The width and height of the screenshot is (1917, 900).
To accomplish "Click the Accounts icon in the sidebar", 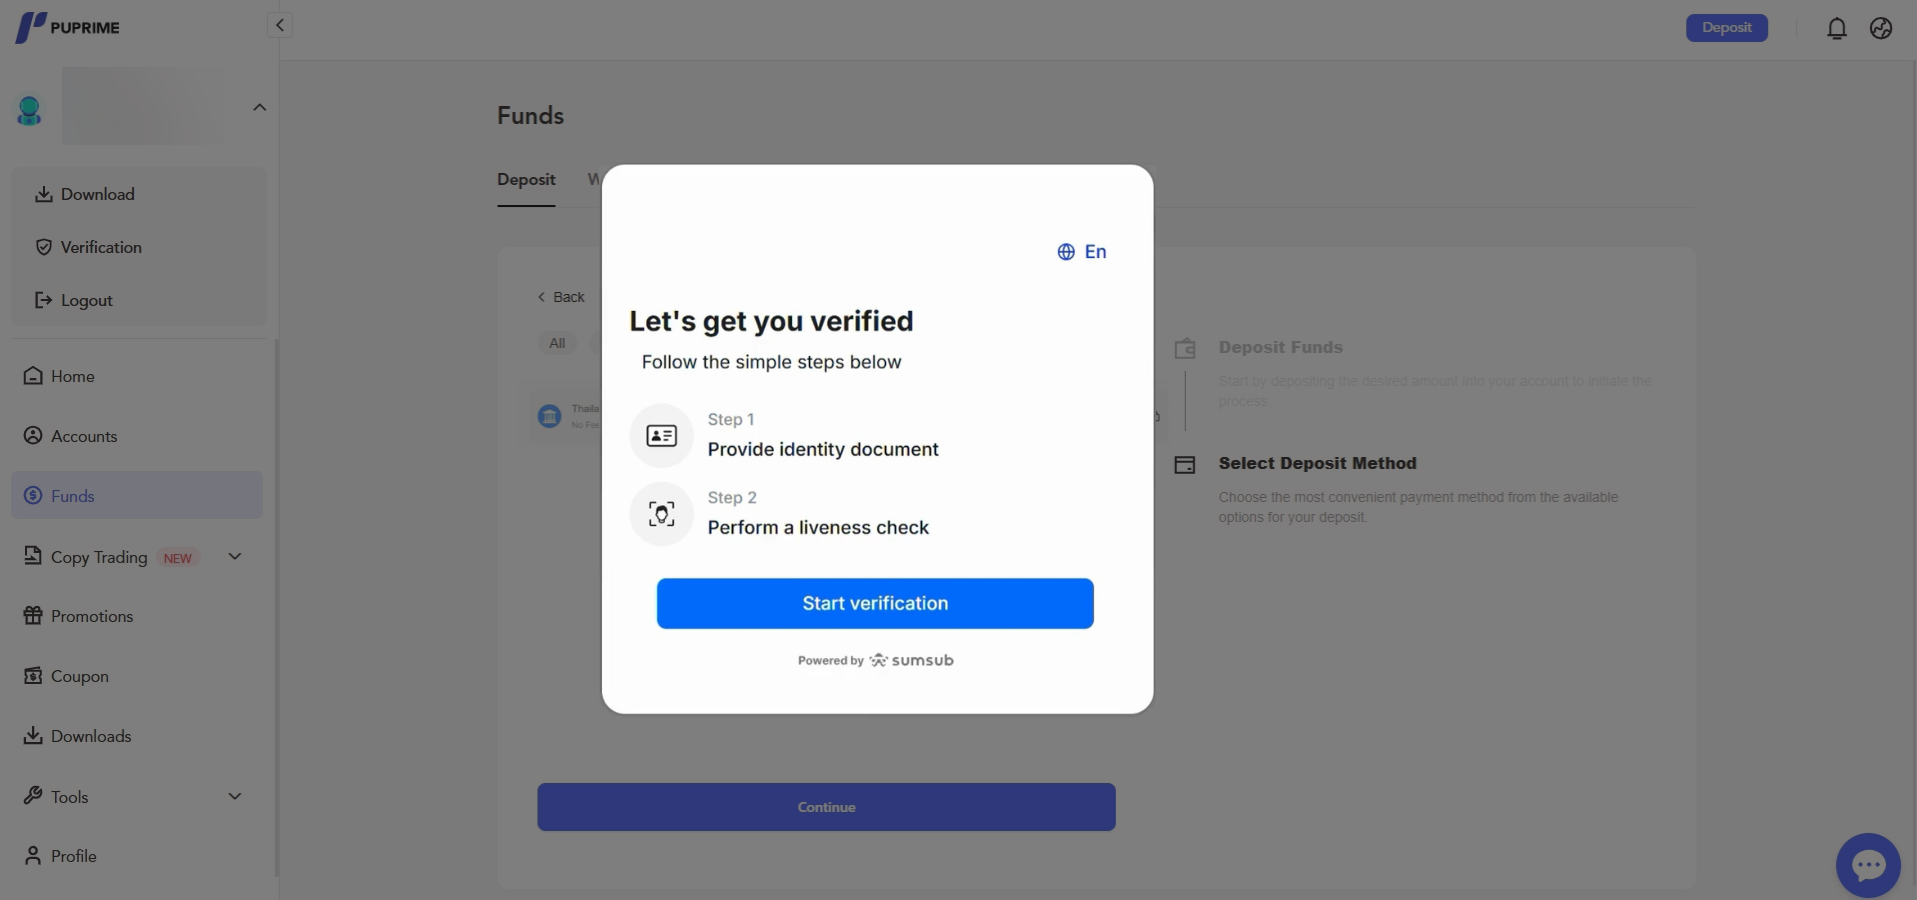I will tap(33, 436).
